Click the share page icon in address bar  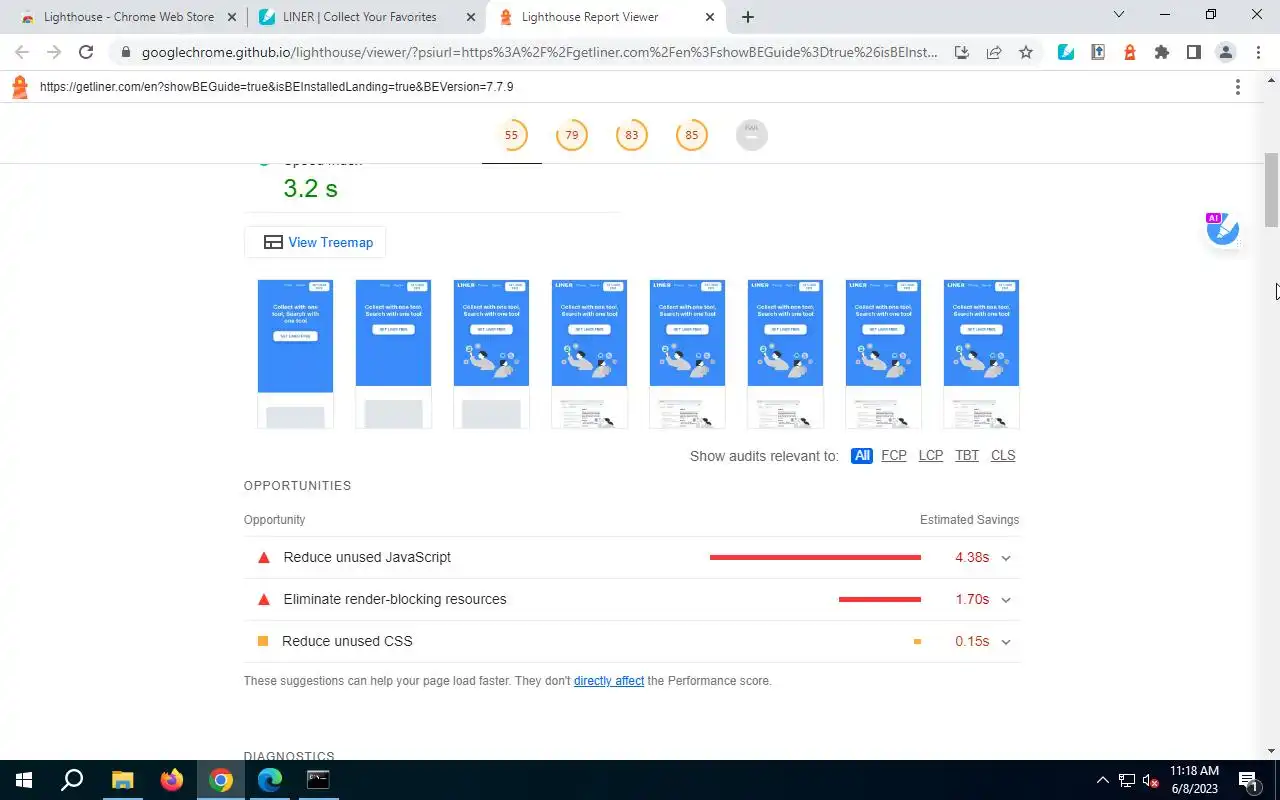tap(994, 52)
